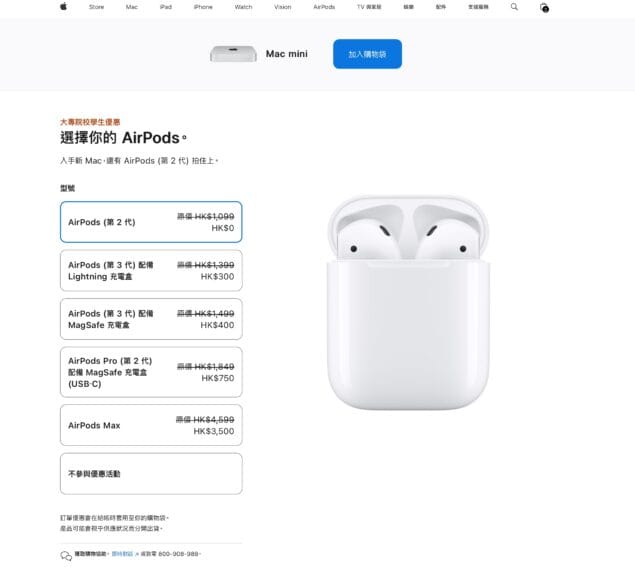
Task: Select AirPods Pro (第 2 代) USB-C
Action: point(151,372)
